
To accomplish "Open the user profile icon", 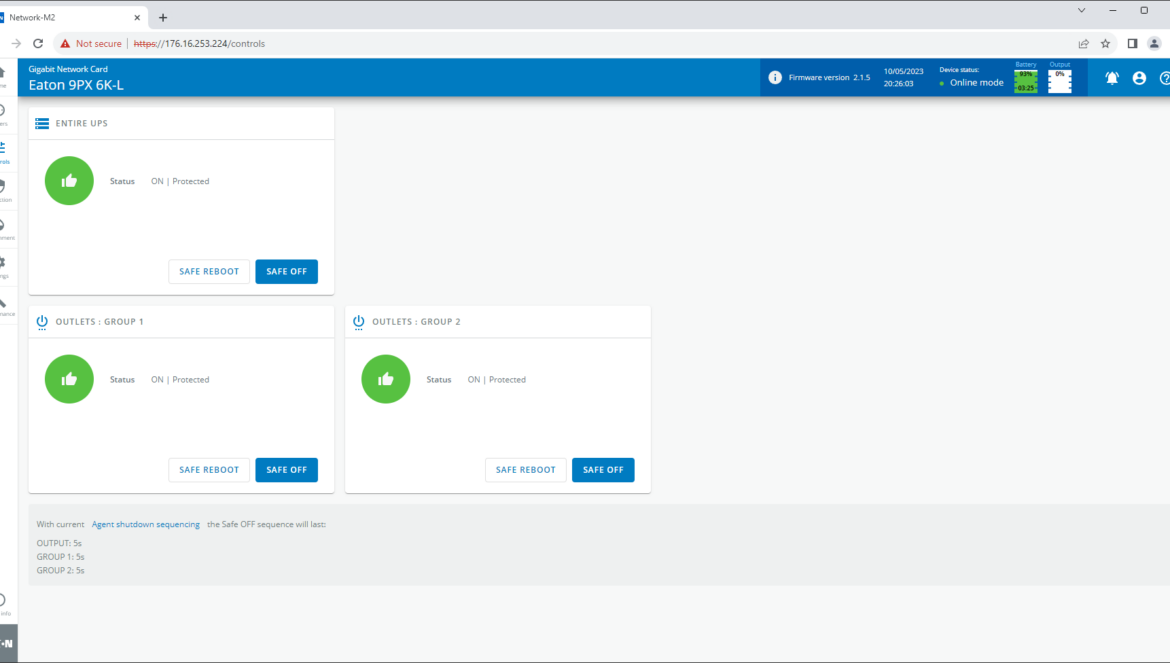I will [1139, 78].
